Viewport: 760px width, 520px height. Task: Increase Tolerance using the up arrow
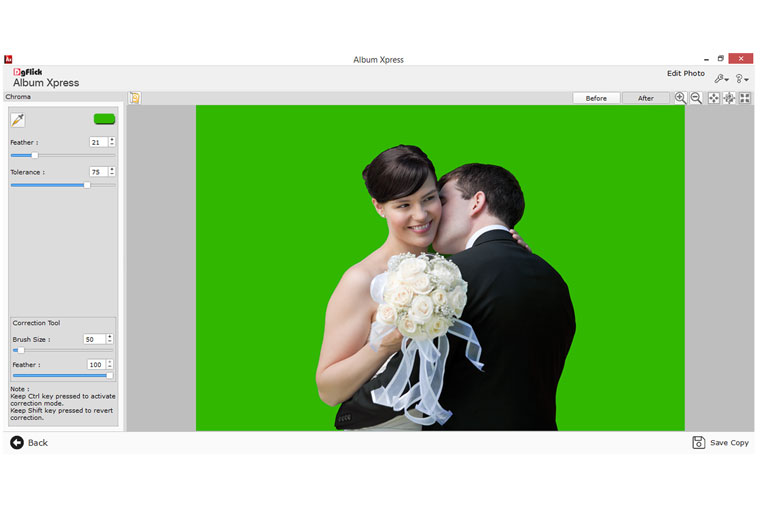(x=112, y=169)
